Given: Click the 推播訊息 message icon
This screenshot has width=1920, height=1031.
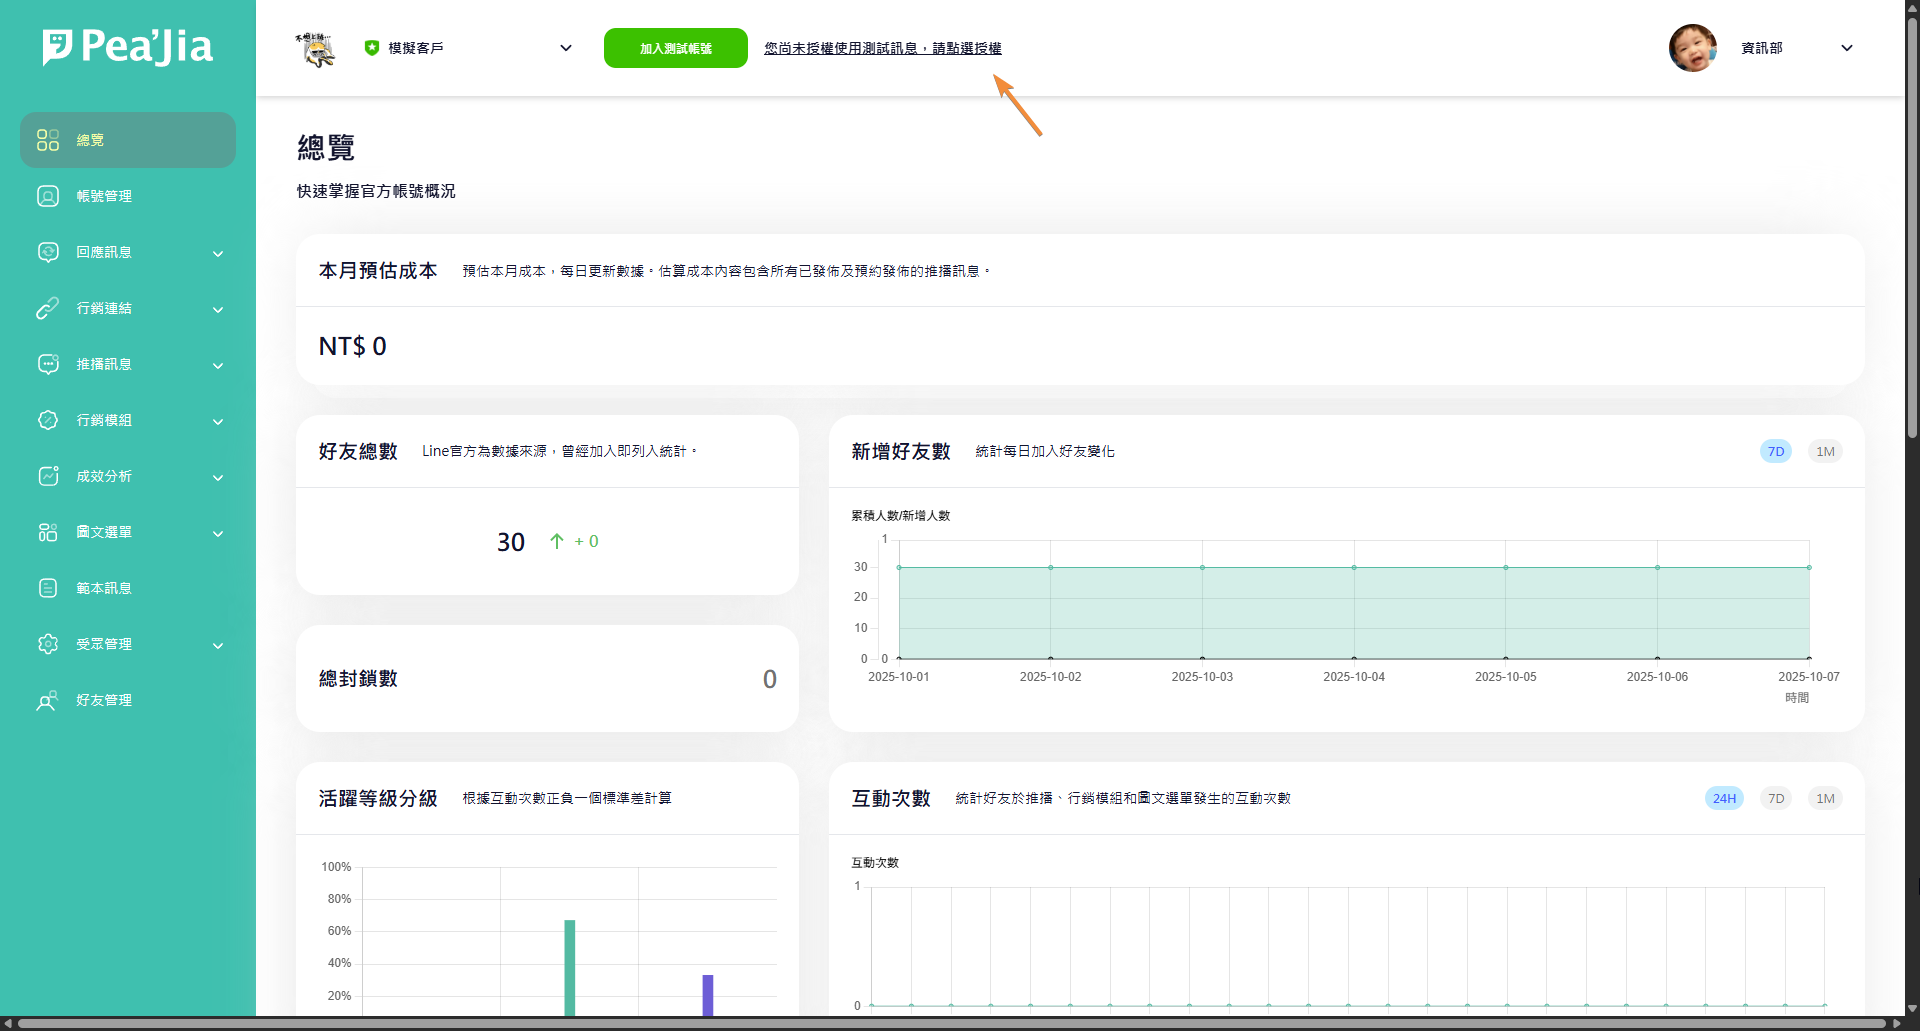Looking at the screenshot, I should [x=48, y=364].
